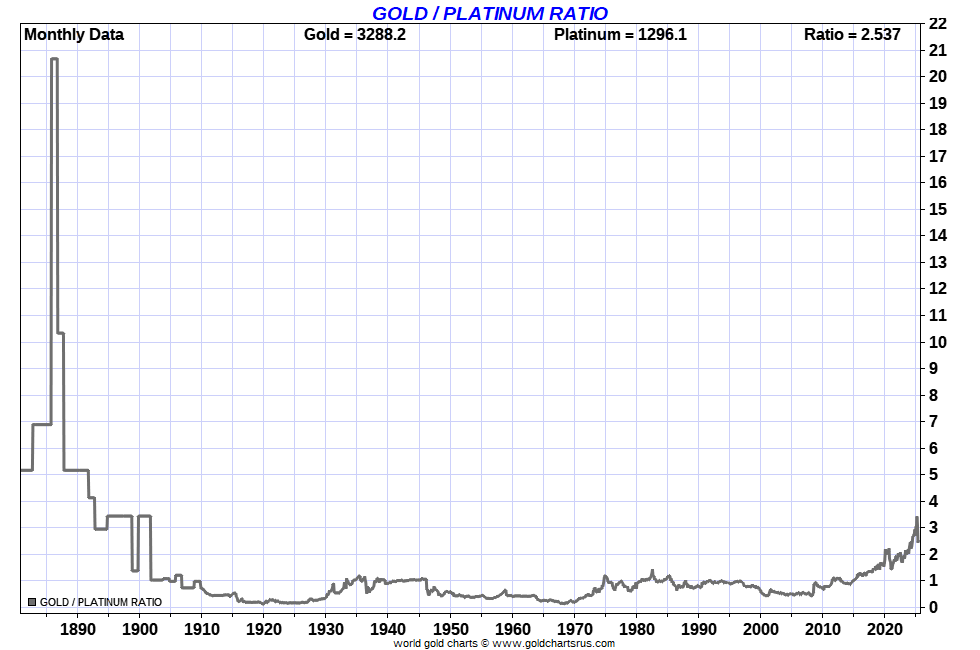Click the chart title GOLD / PLATINUM RATIO
Image resolution: width=980 pixels, height=650 pixels.
tap(489, 13)
